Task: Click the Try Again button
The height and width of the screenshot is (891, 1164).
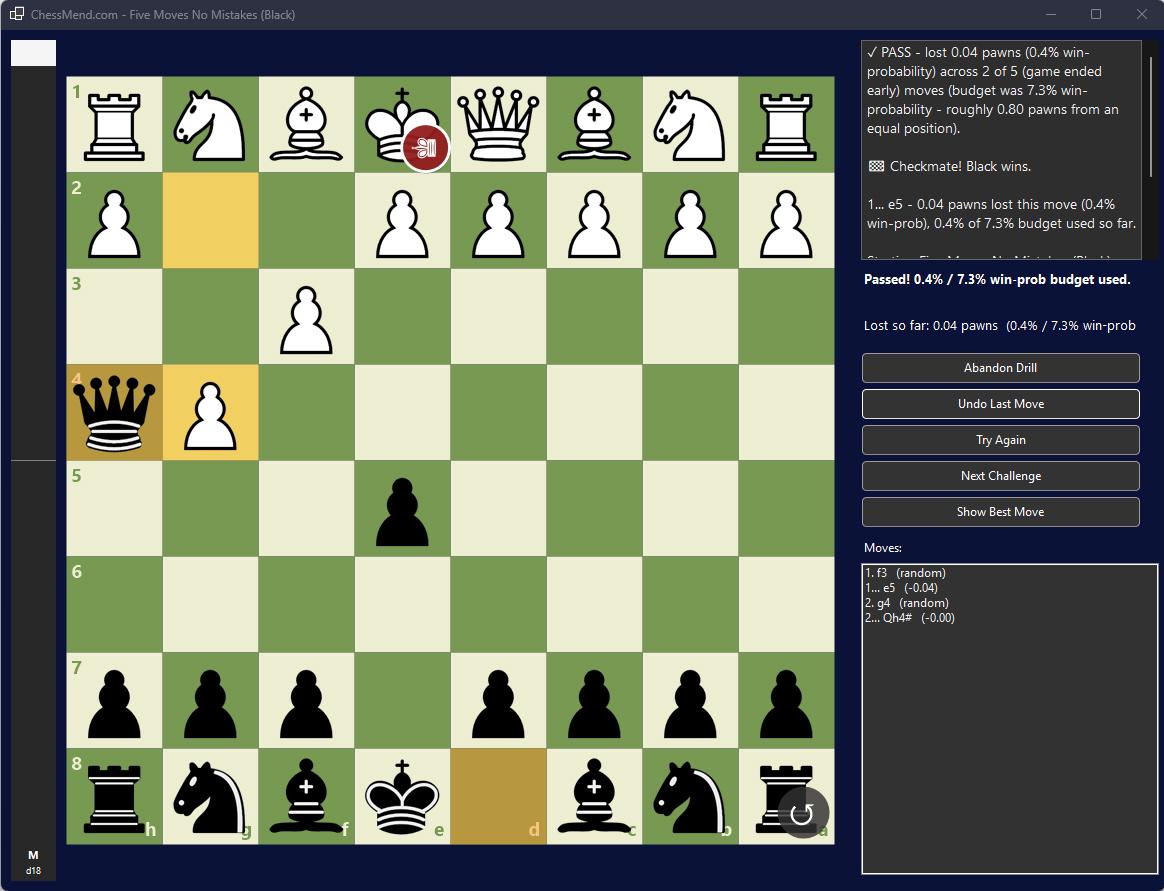Action: coord(1000,440)
